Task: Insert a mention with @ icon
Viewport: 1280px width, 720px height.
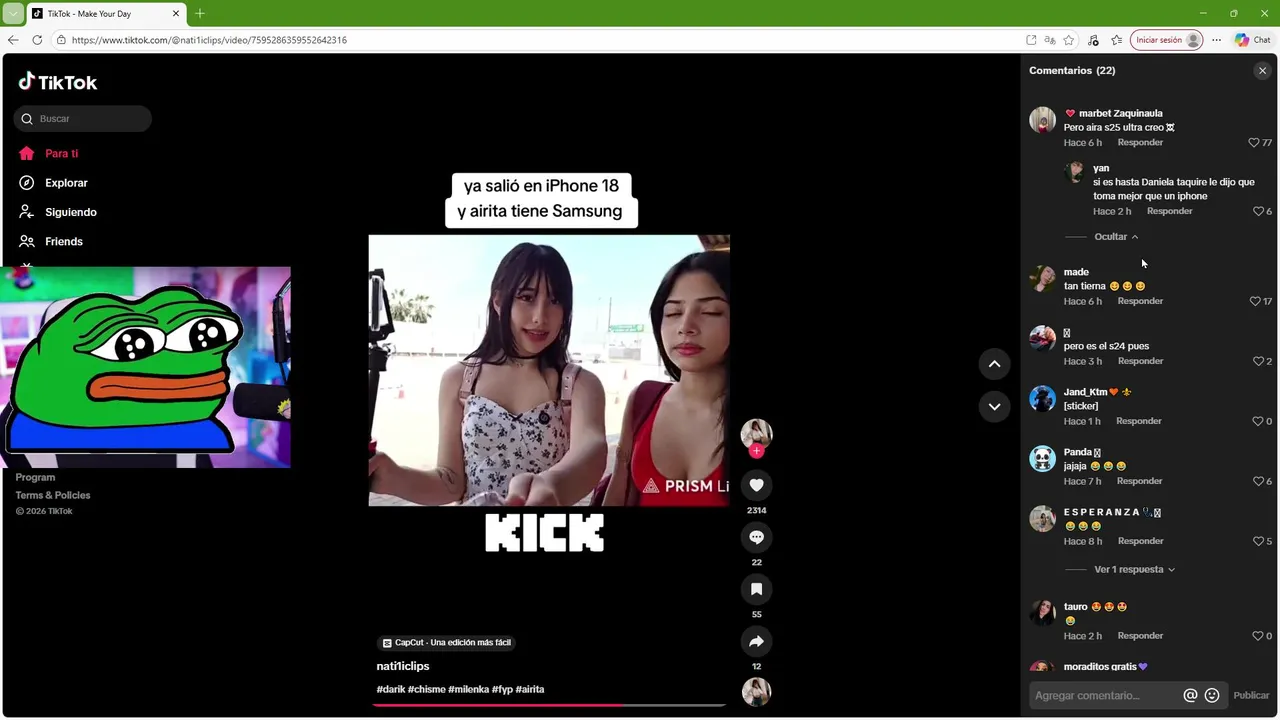Action: point(1190,696)
